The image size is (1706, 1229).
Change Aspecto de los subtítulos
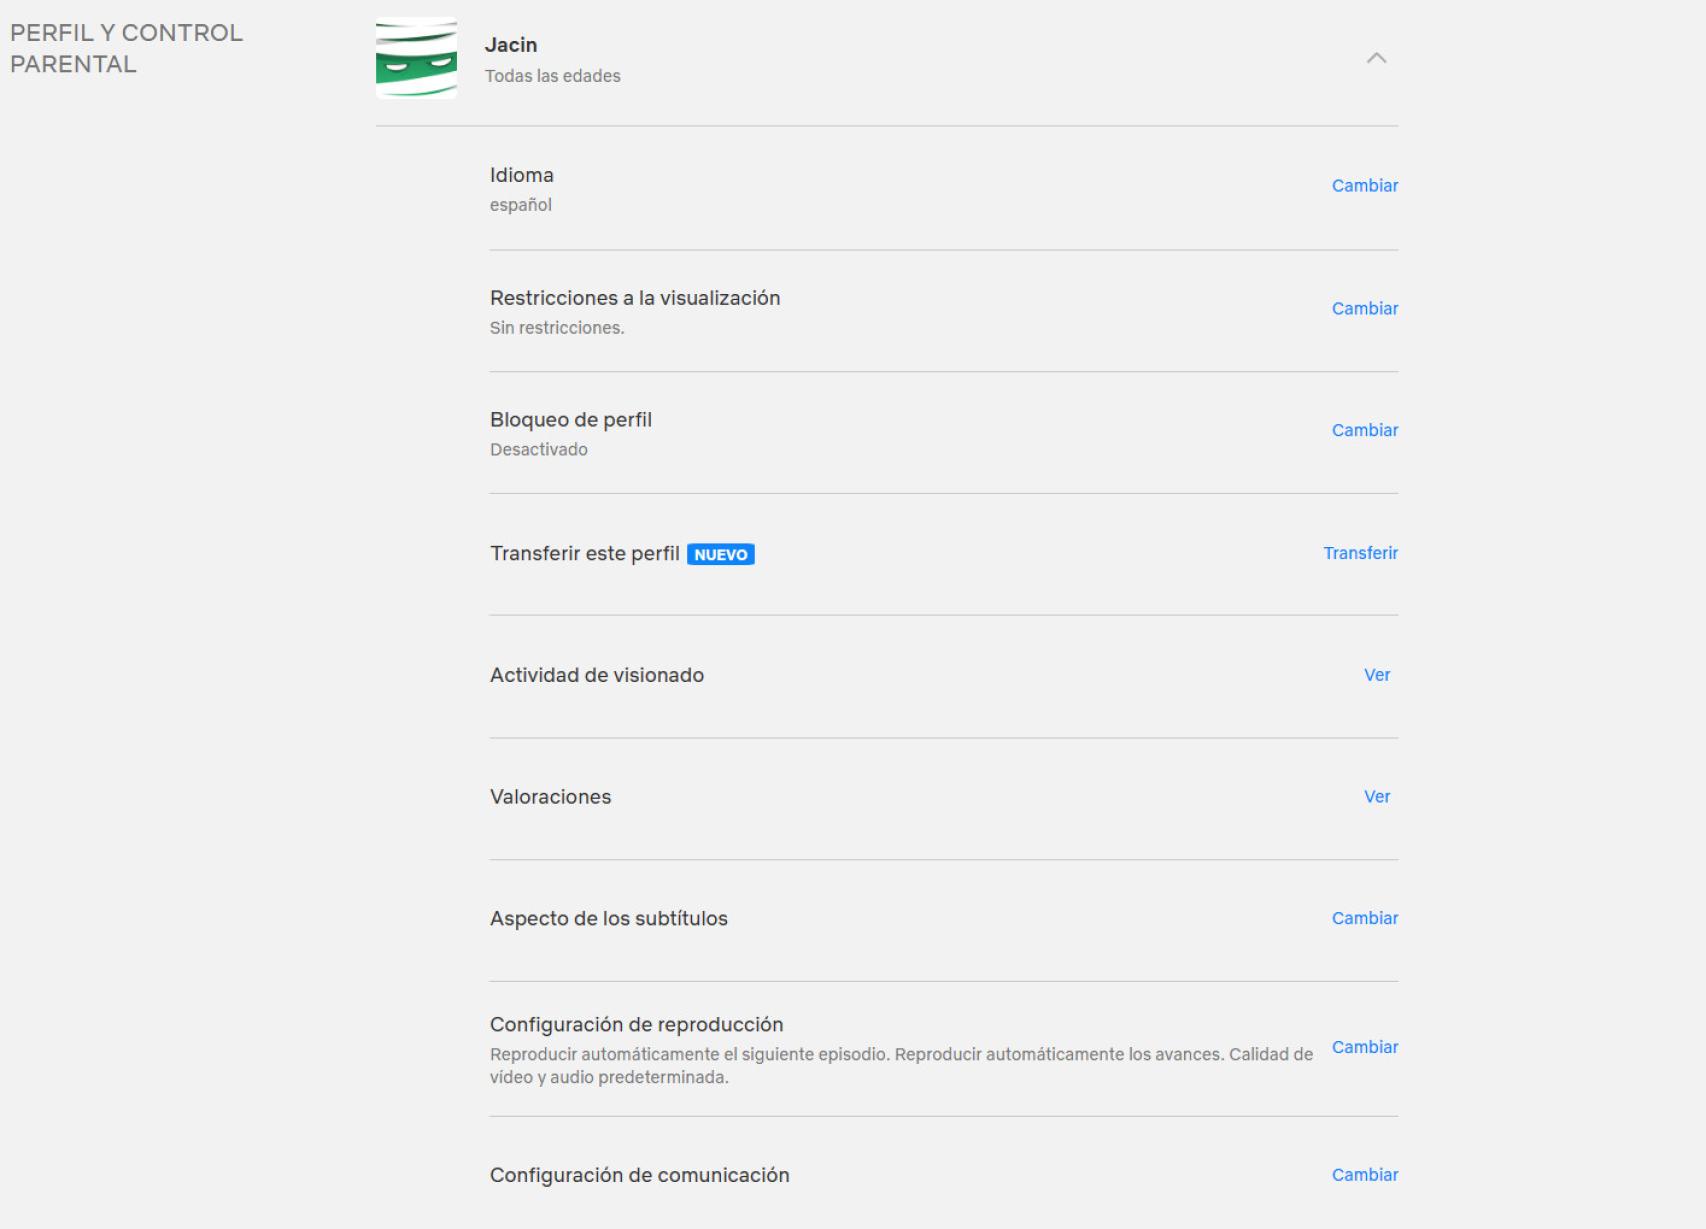[x=1364, y=919]
